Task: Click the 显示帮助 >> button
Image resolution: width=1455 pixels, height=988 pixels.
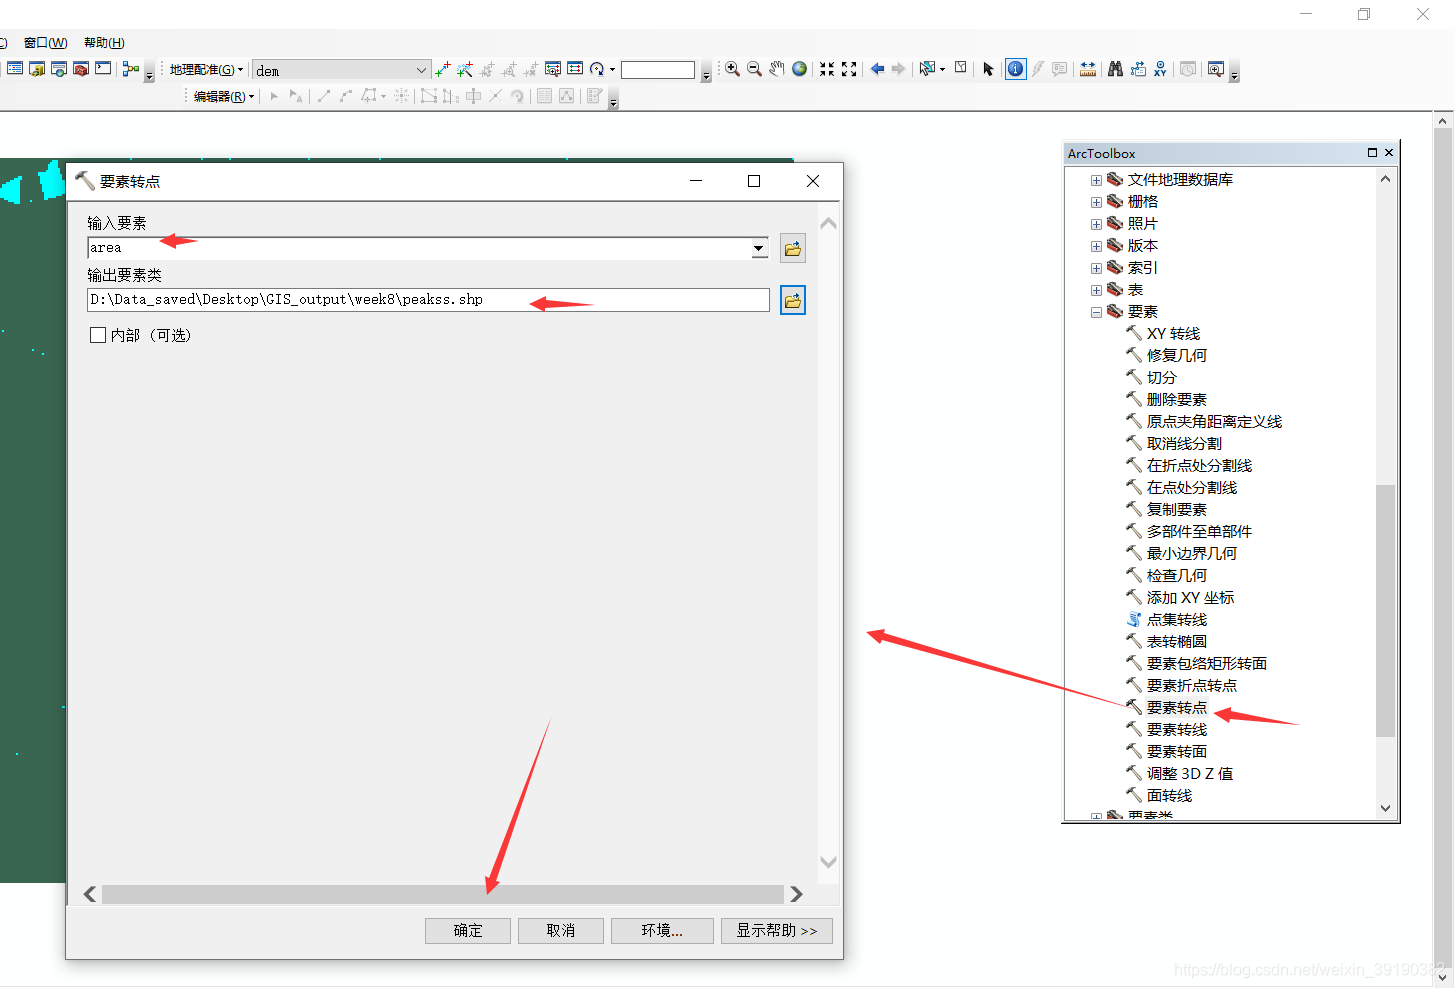Action: tap(777, 931)
